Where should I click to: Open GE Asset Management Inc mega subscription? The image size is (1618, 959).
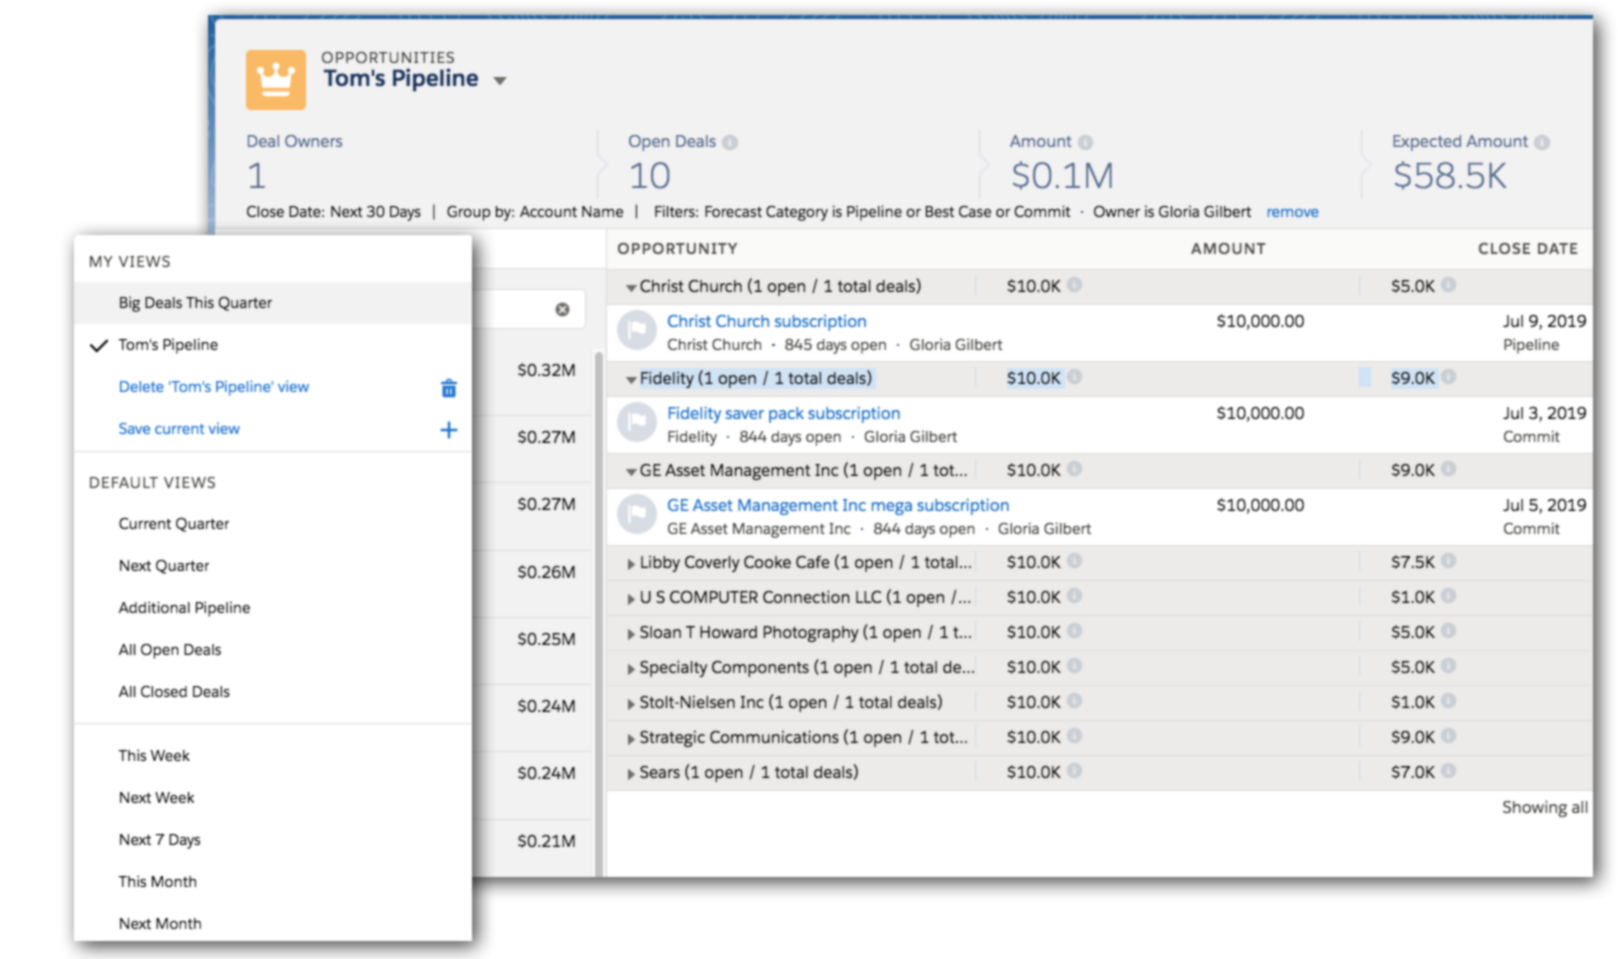838,505
